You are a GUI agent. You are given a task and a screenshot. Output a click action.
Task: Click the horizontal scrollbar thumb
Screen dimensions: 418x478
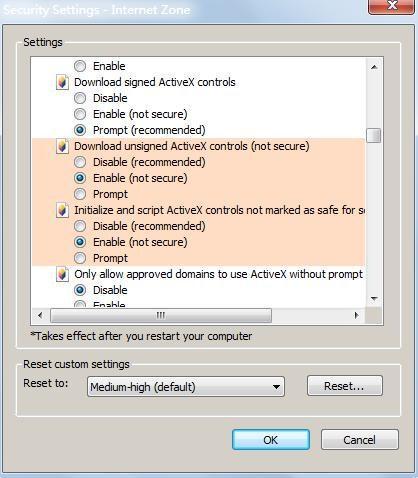[161, 315]
